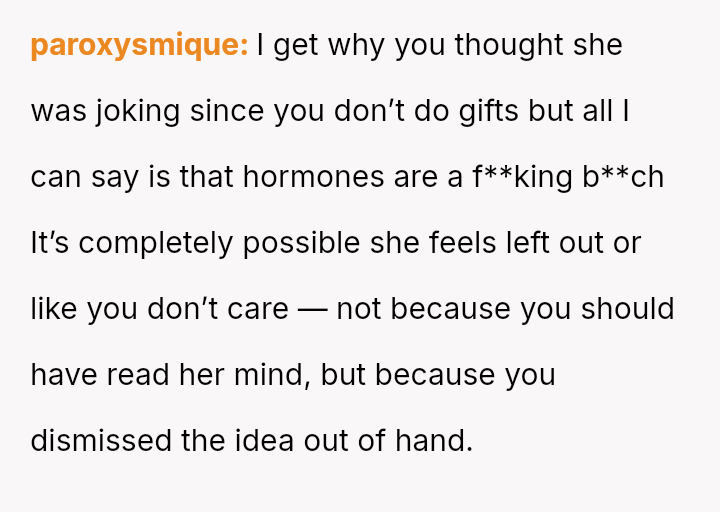The height and width of the screenshot is (512, 720).
Task: Click the word "gifts" in the second line
Action: point(488,112)
